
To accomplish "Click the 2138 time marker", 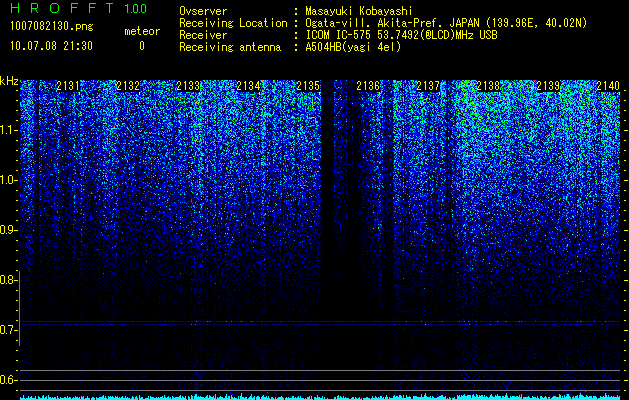I will click(x=488, y=85).
